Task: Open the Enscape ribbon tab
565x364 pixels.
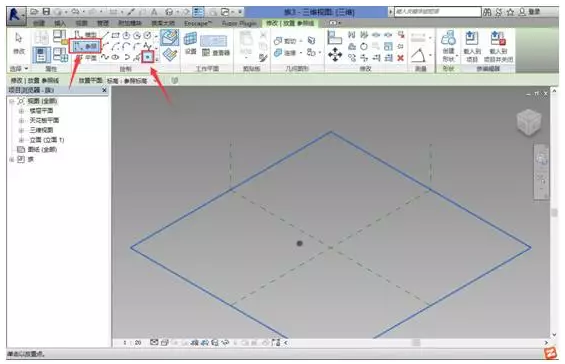Action: pyautogui.click(x=197, y=23)
